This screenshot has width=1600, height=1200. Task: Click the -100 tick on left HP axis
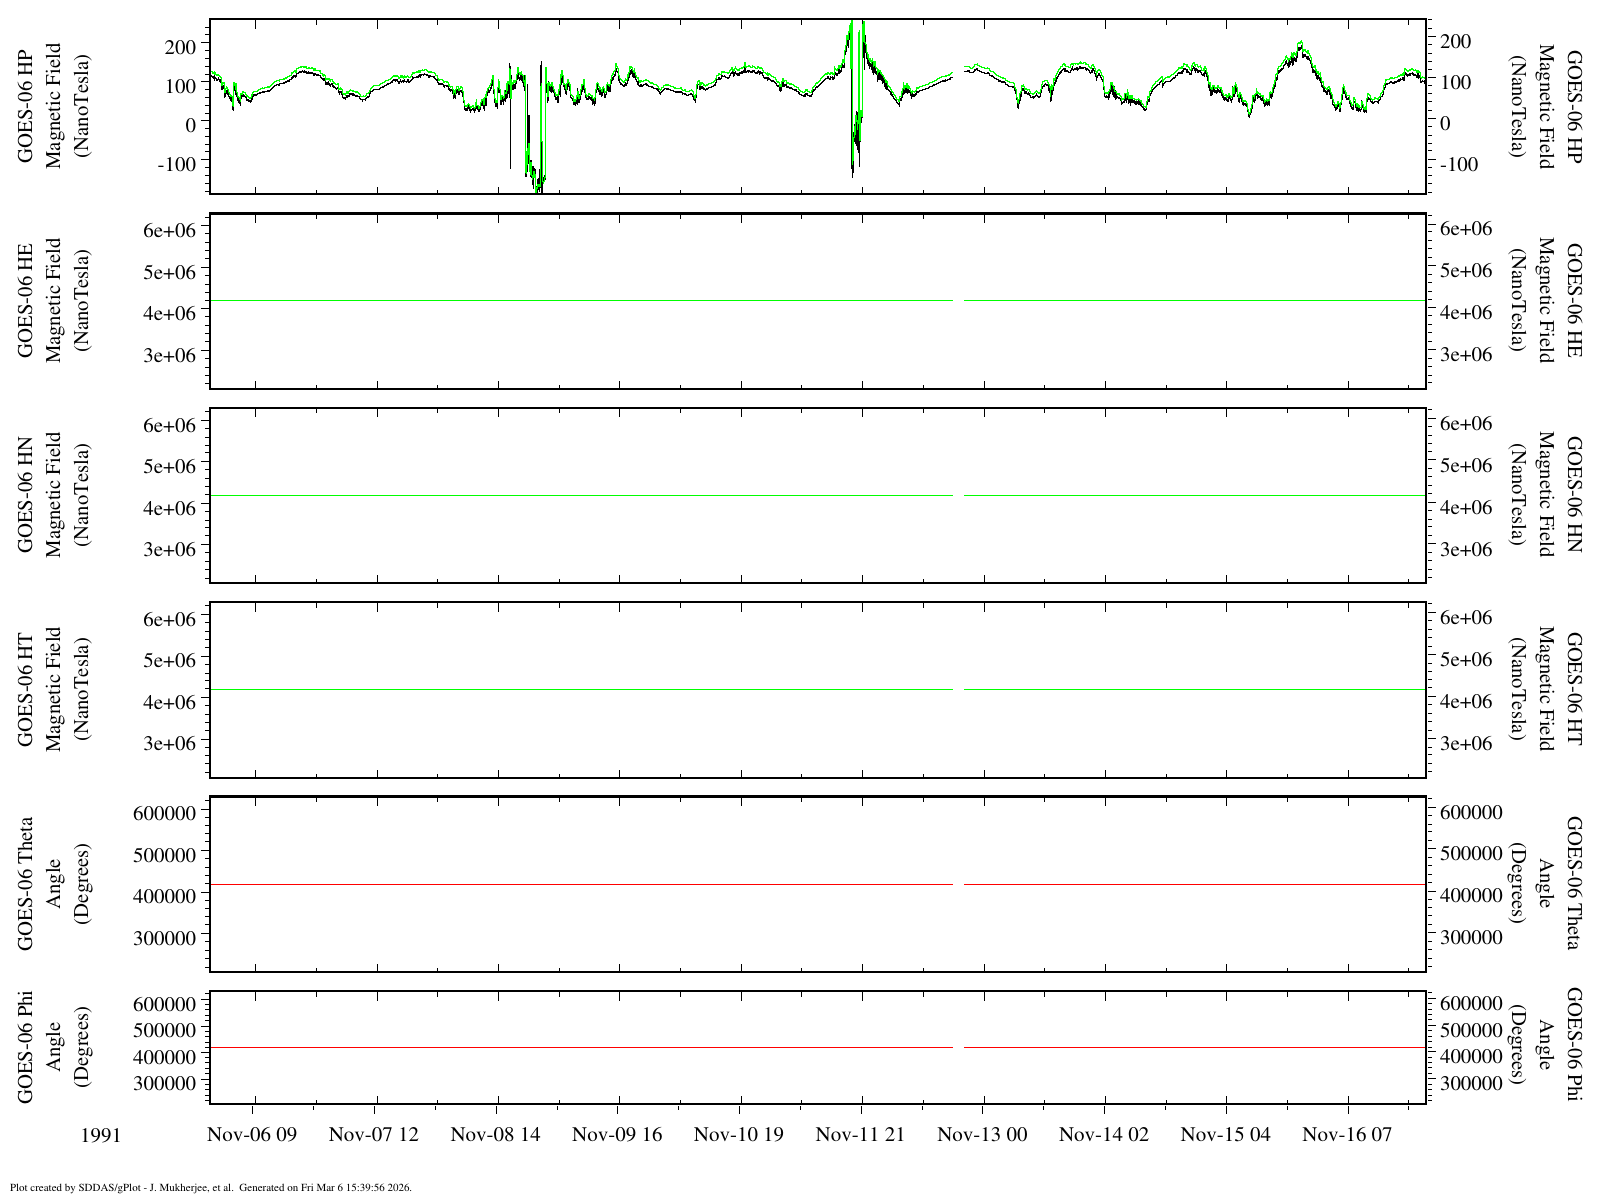point(178,162)
